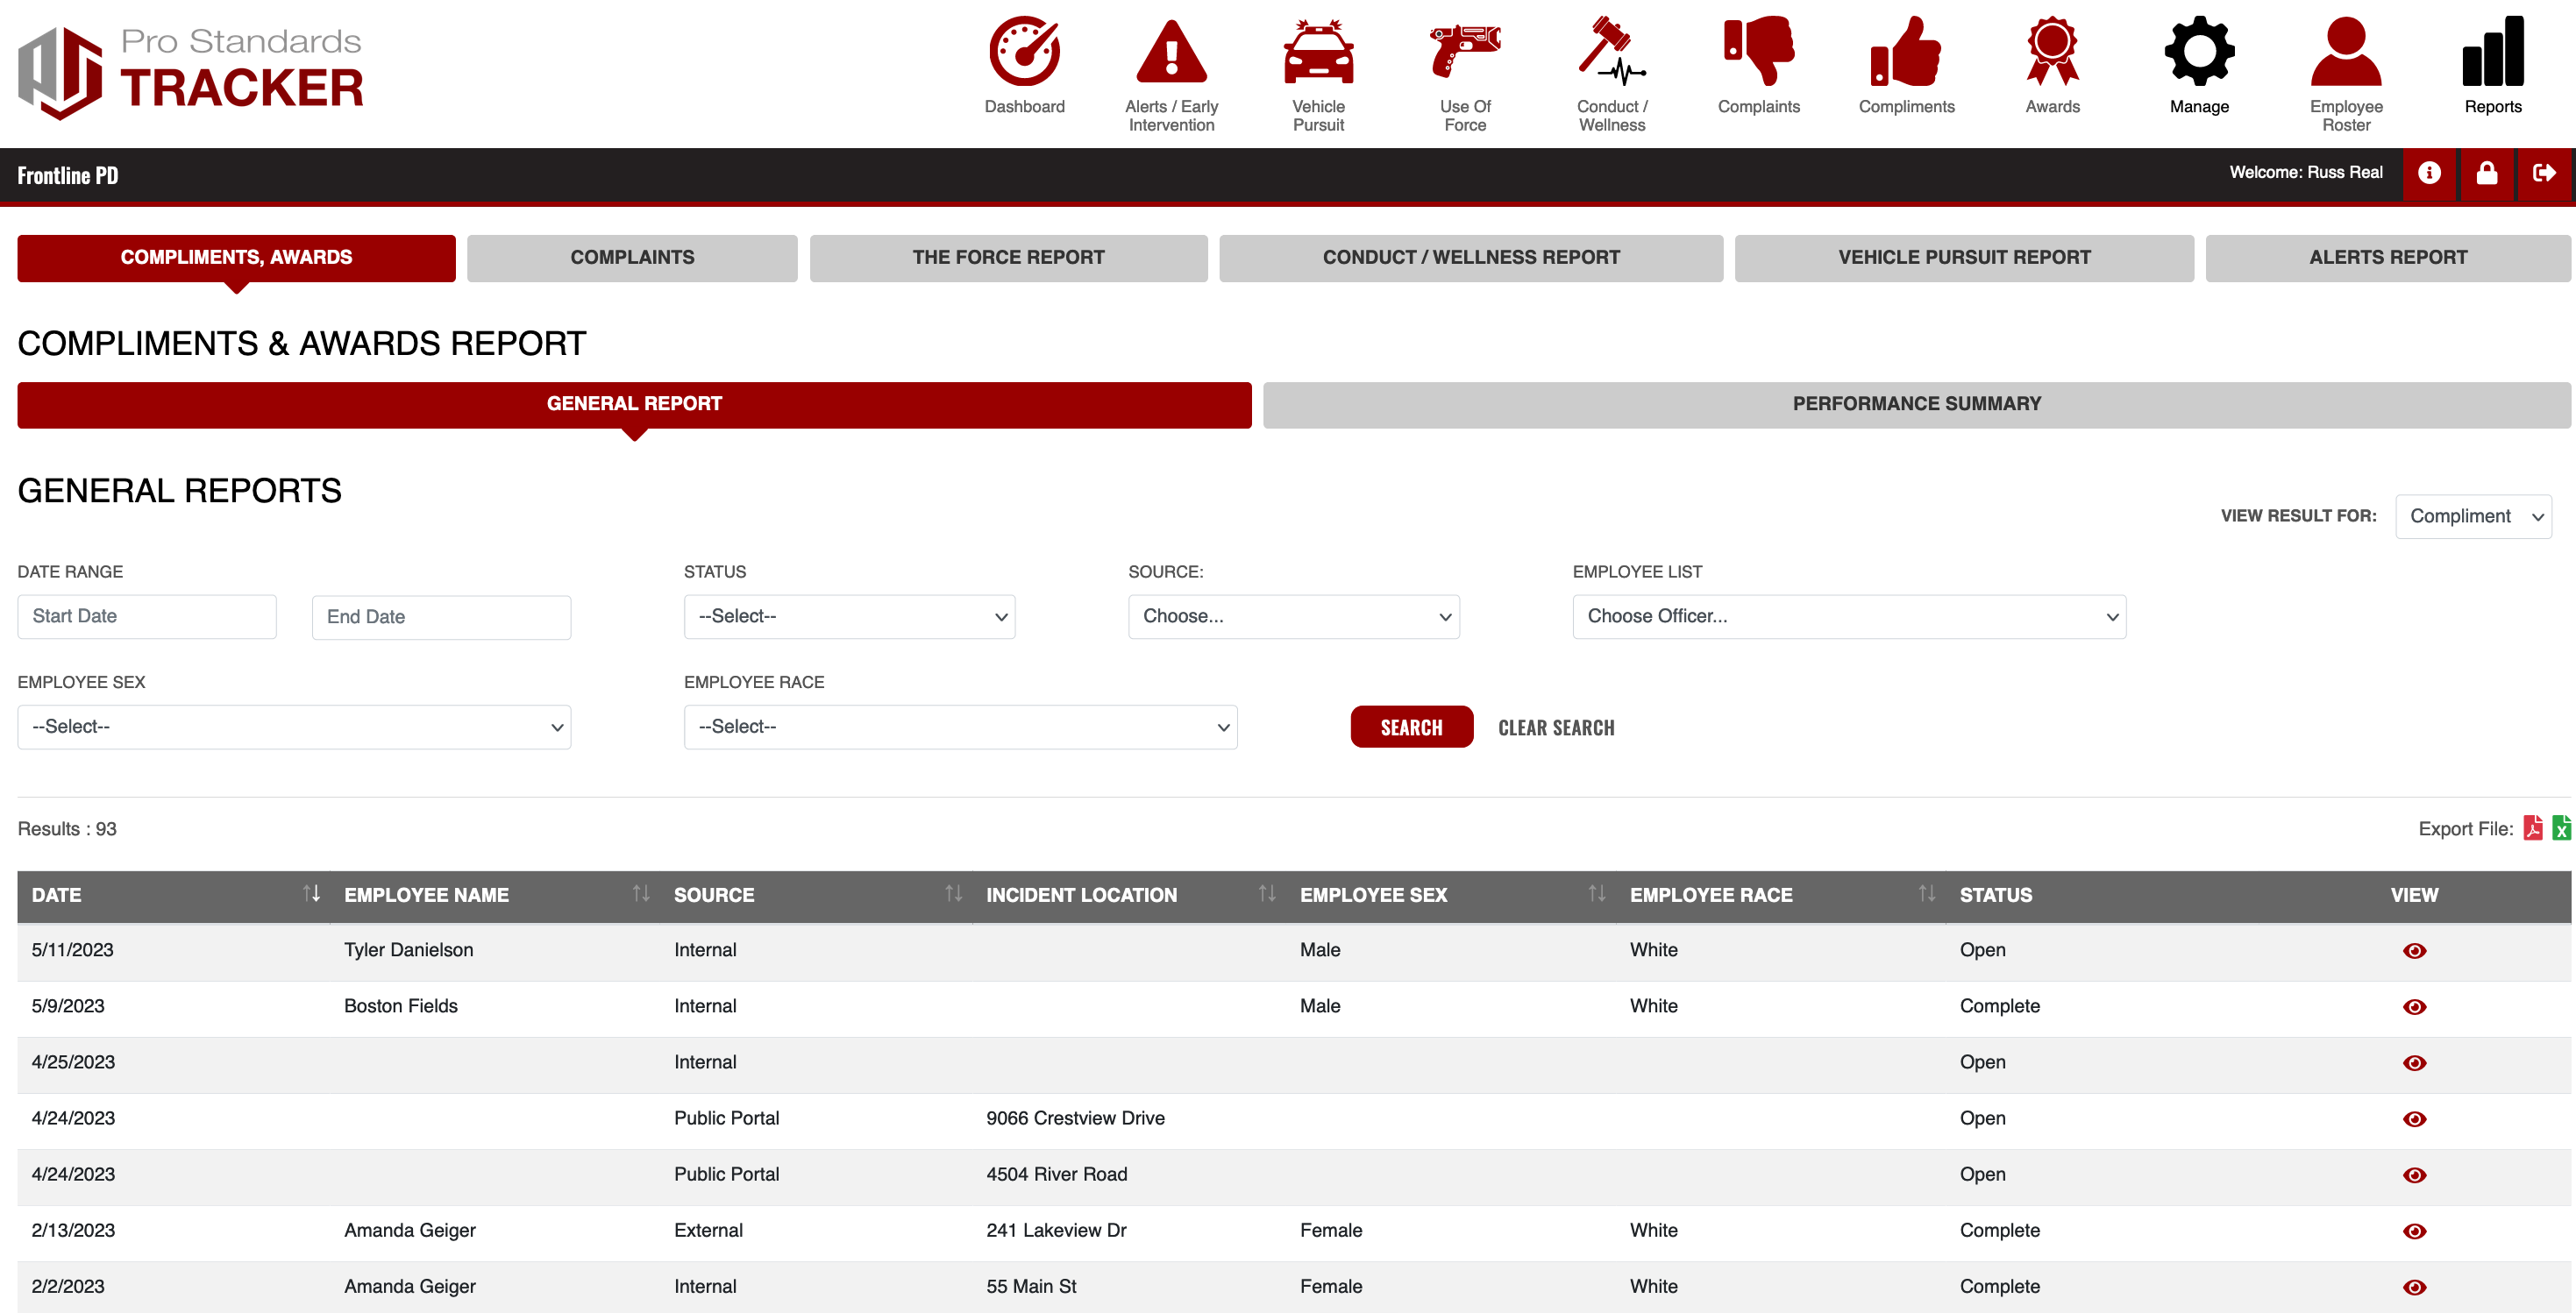Export results as PDF file
Image resolution: width=2576 pixels, height=1313 pixels.
pos(2532,828)
